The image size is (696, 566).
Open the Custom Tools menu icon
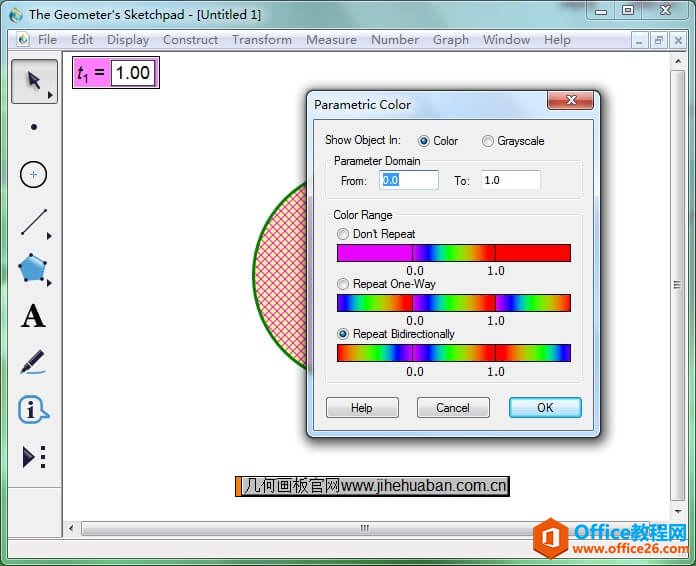coord(34,457)
